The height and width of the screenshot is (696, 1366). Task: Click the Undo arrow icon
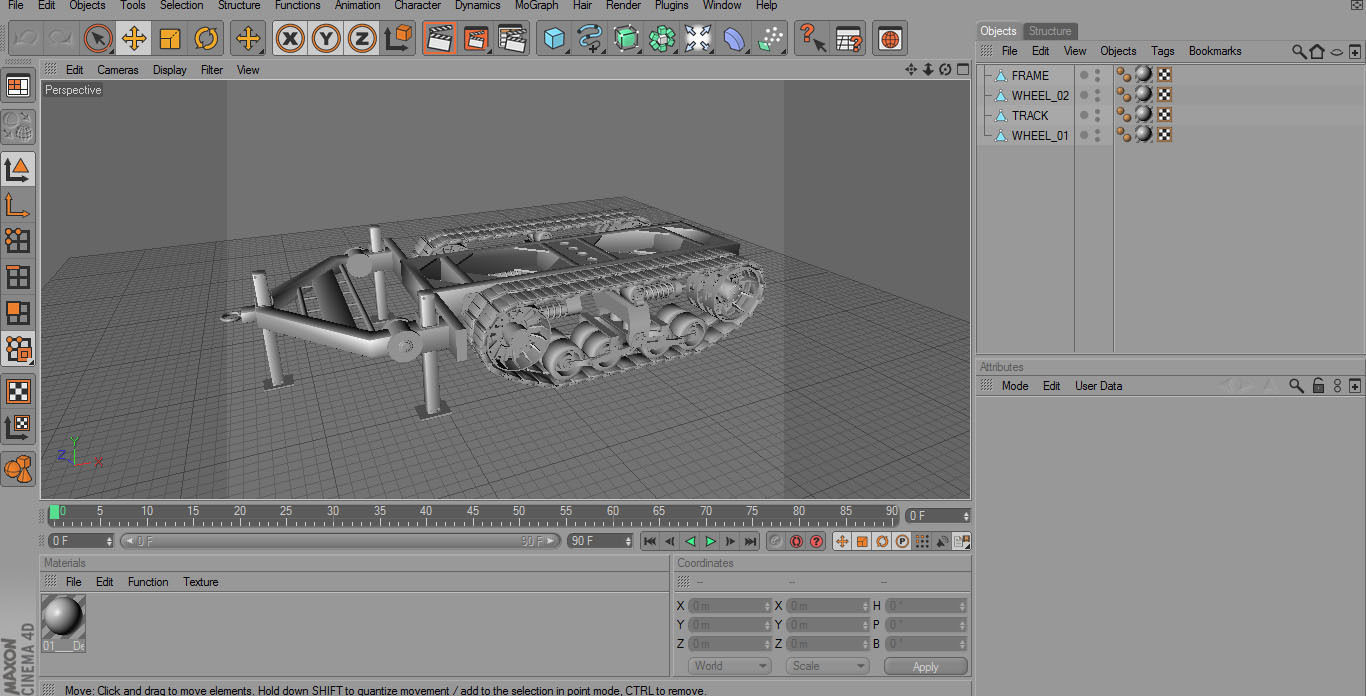click(25, 39)
